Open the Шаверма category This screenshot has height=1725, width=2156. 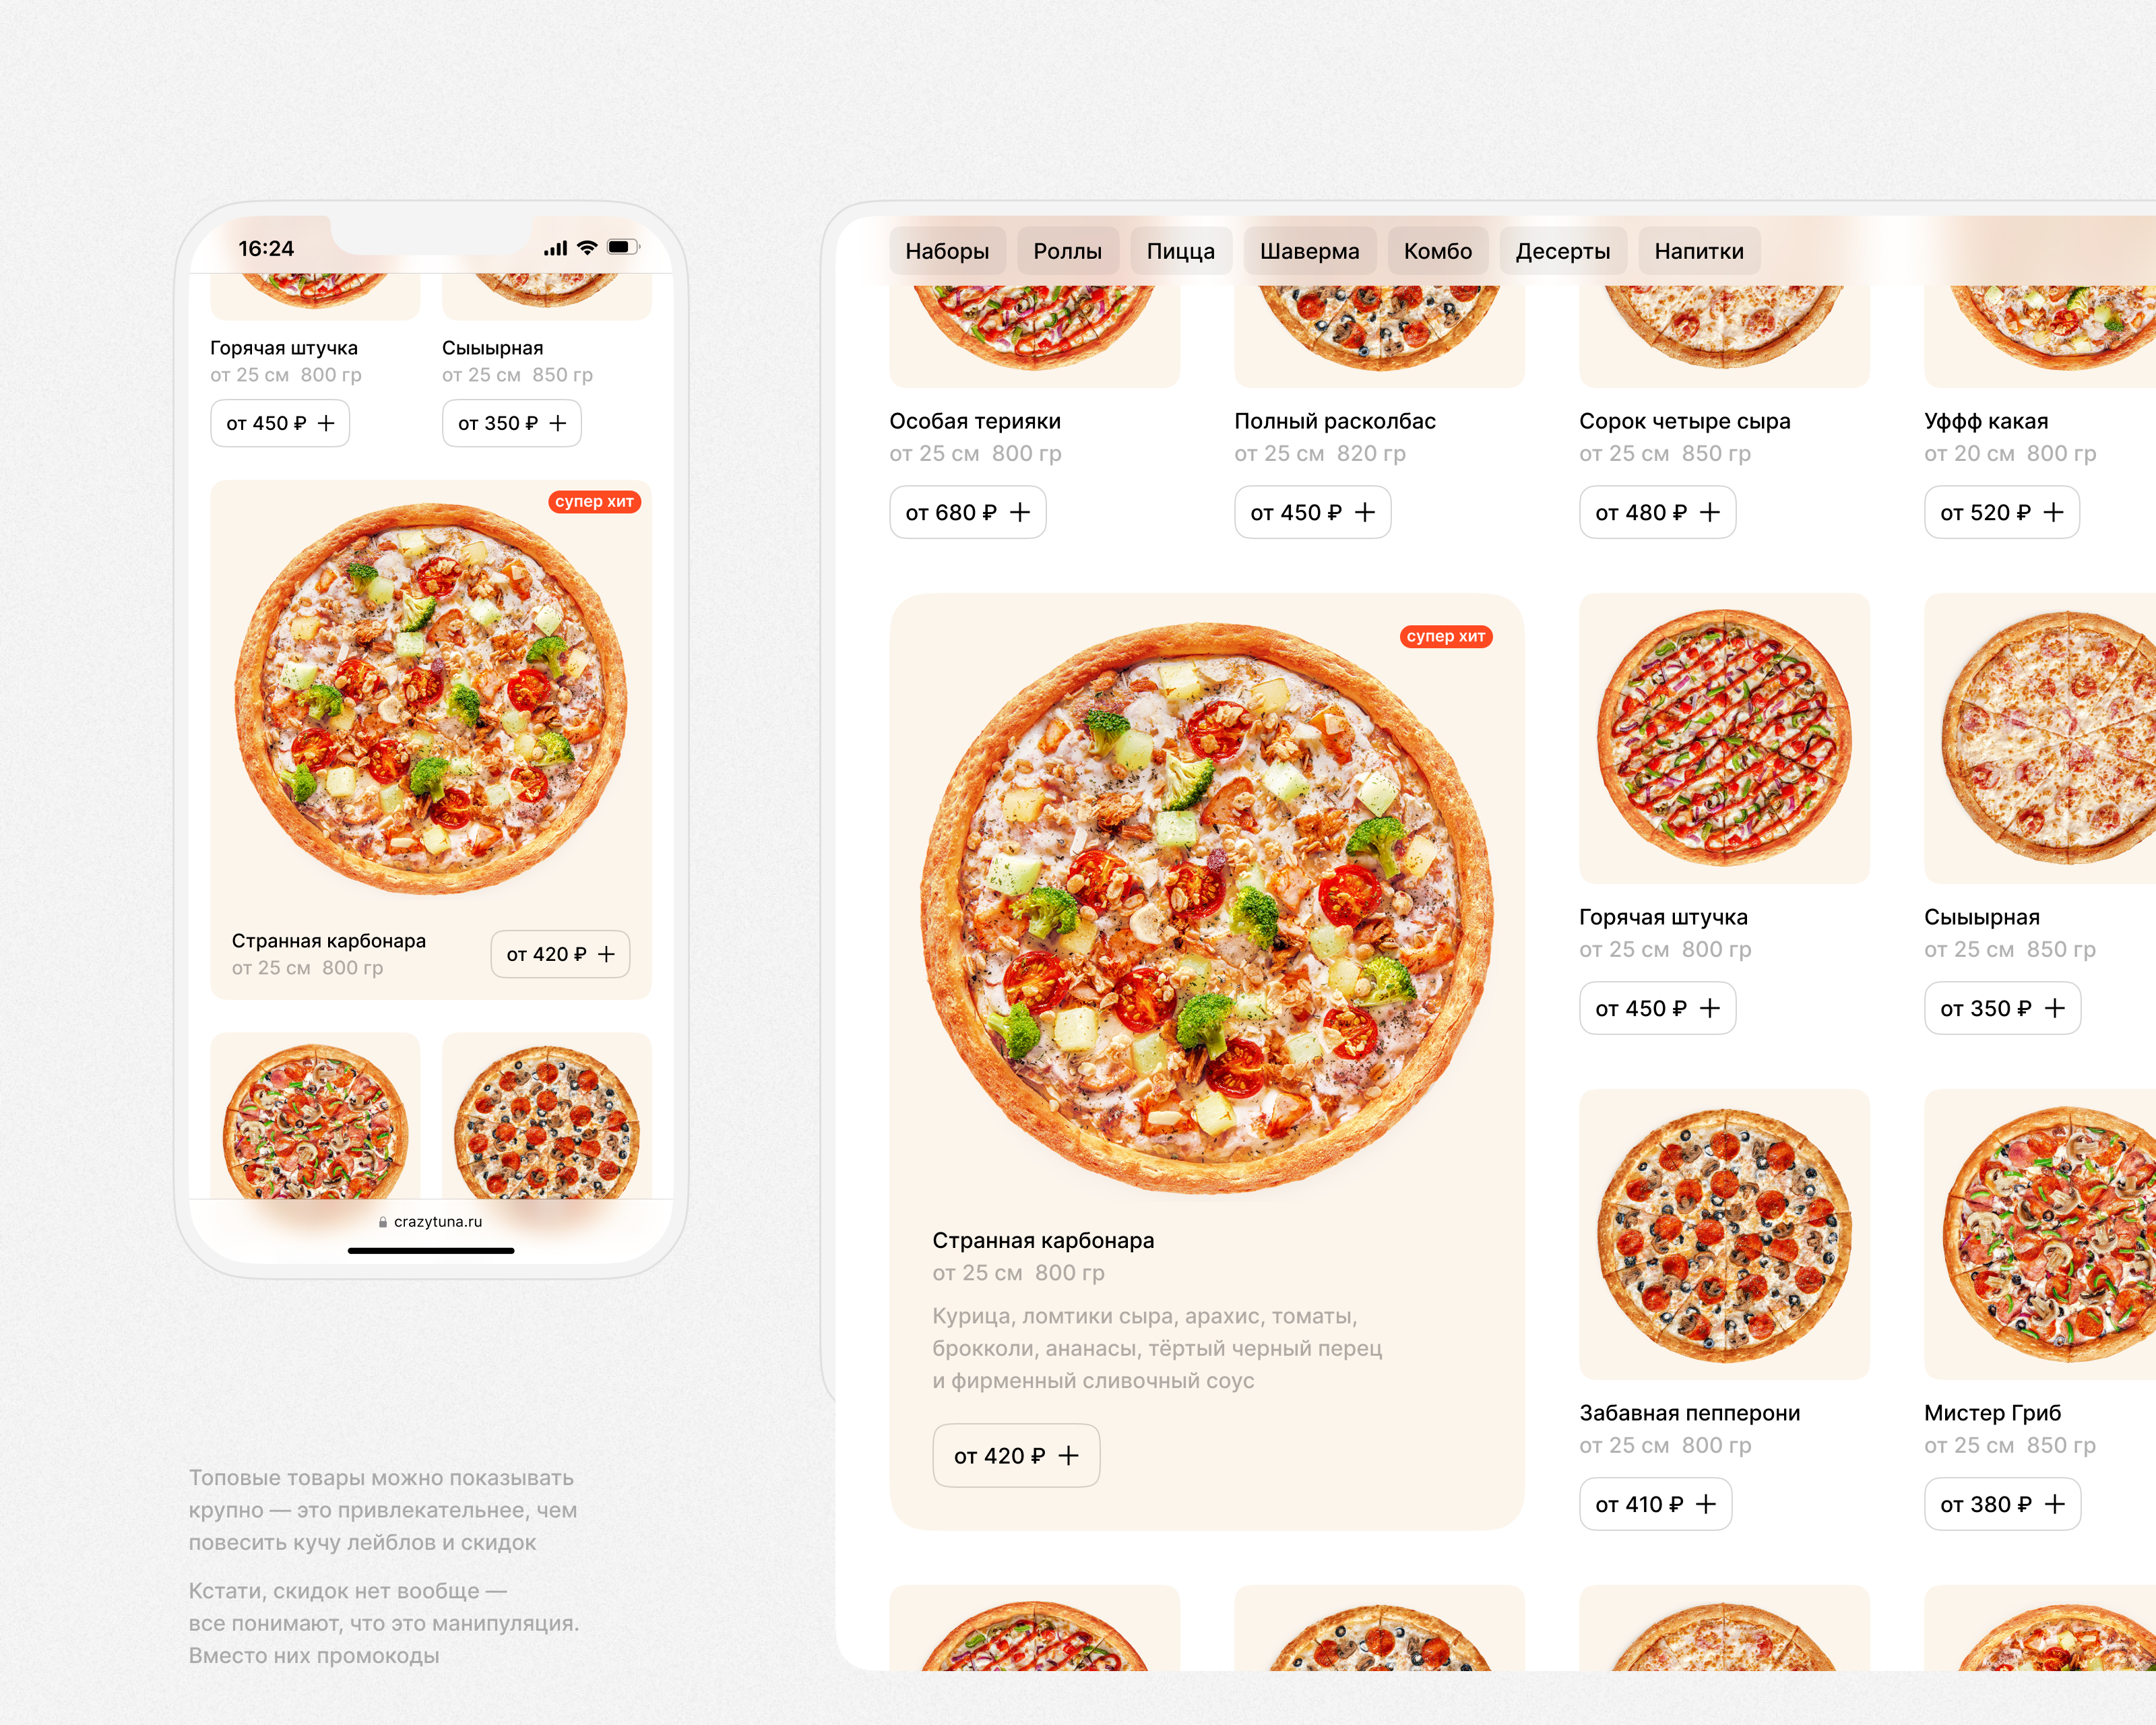click(1309, 251)
